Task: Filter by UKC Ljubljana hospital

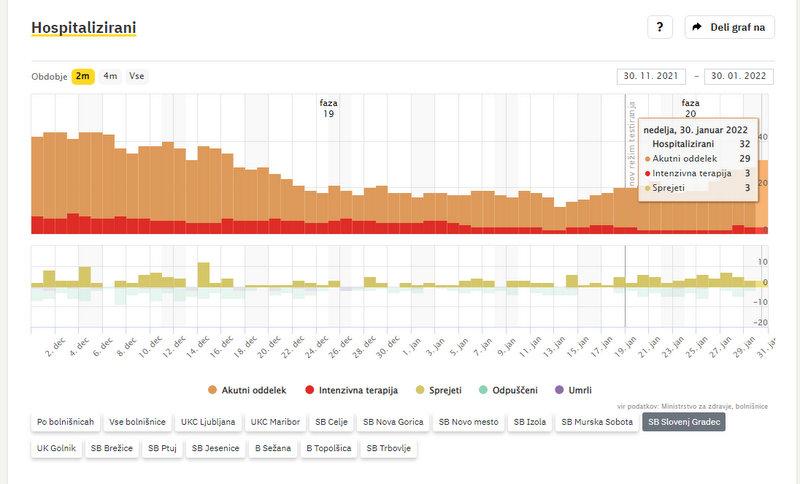Action: click(x=208, y=422)
